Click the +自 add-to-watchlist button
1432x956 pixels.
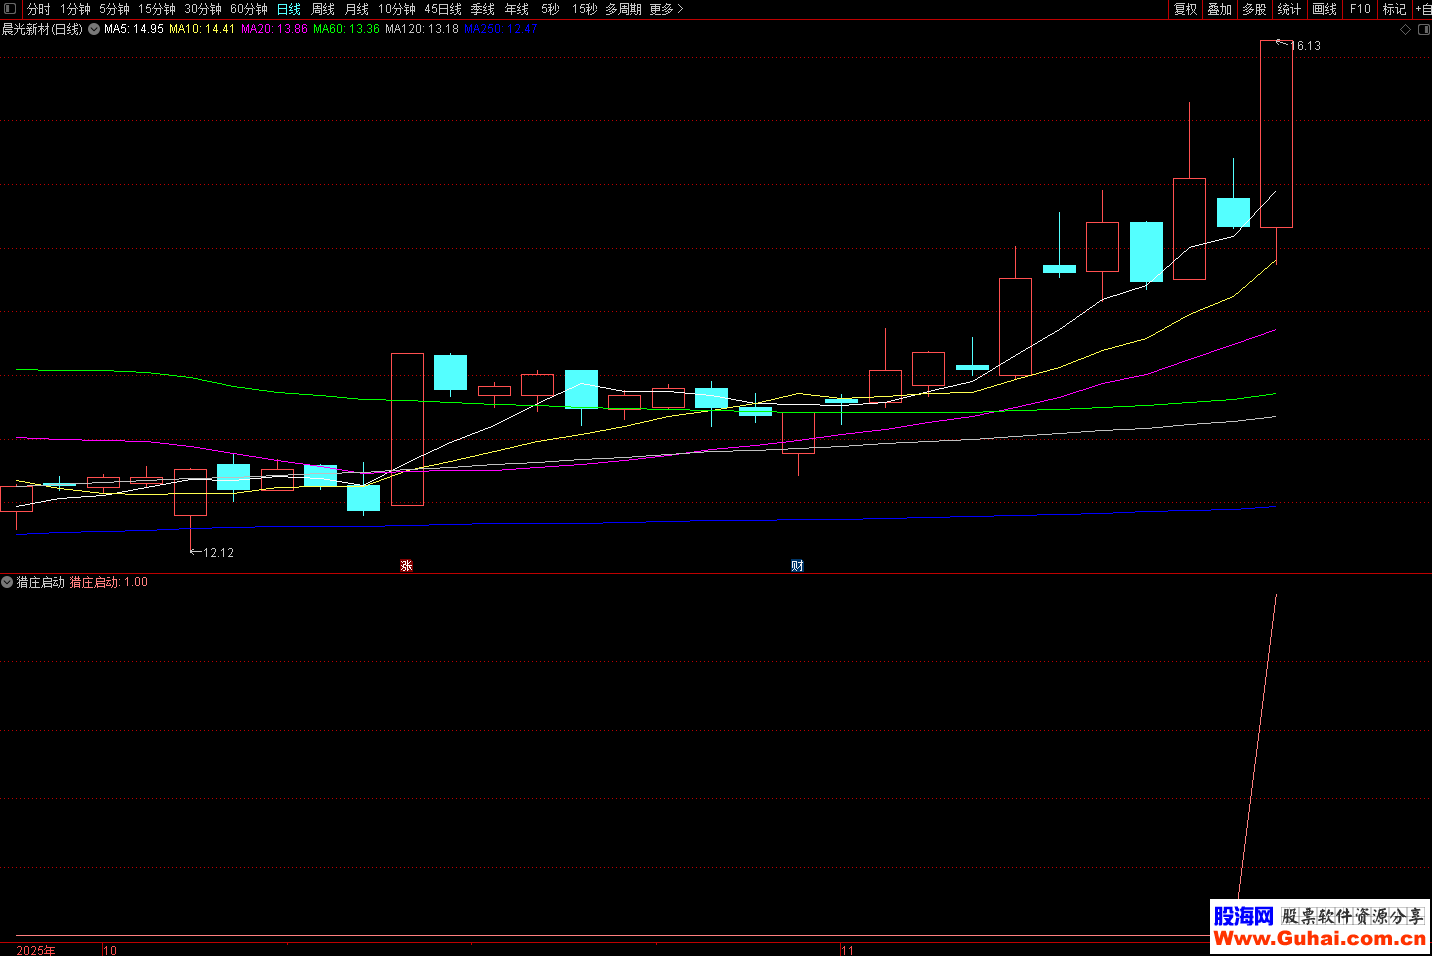(1422, 9)
